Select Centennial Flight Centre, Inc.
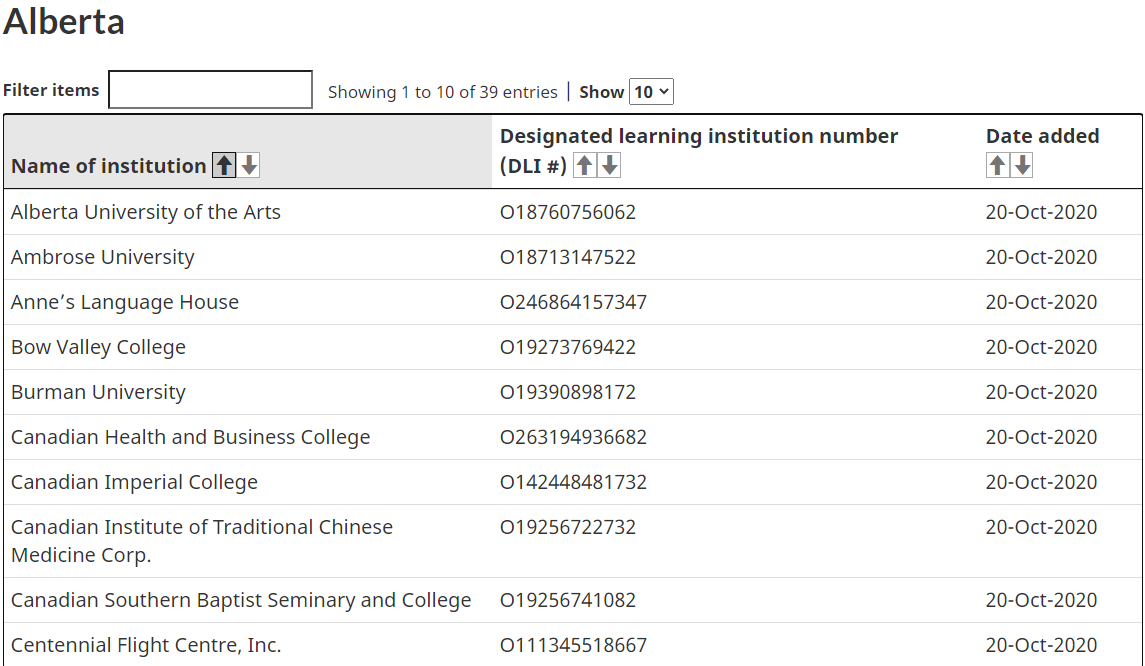The image size is (1145, 666). pos(146,645)
